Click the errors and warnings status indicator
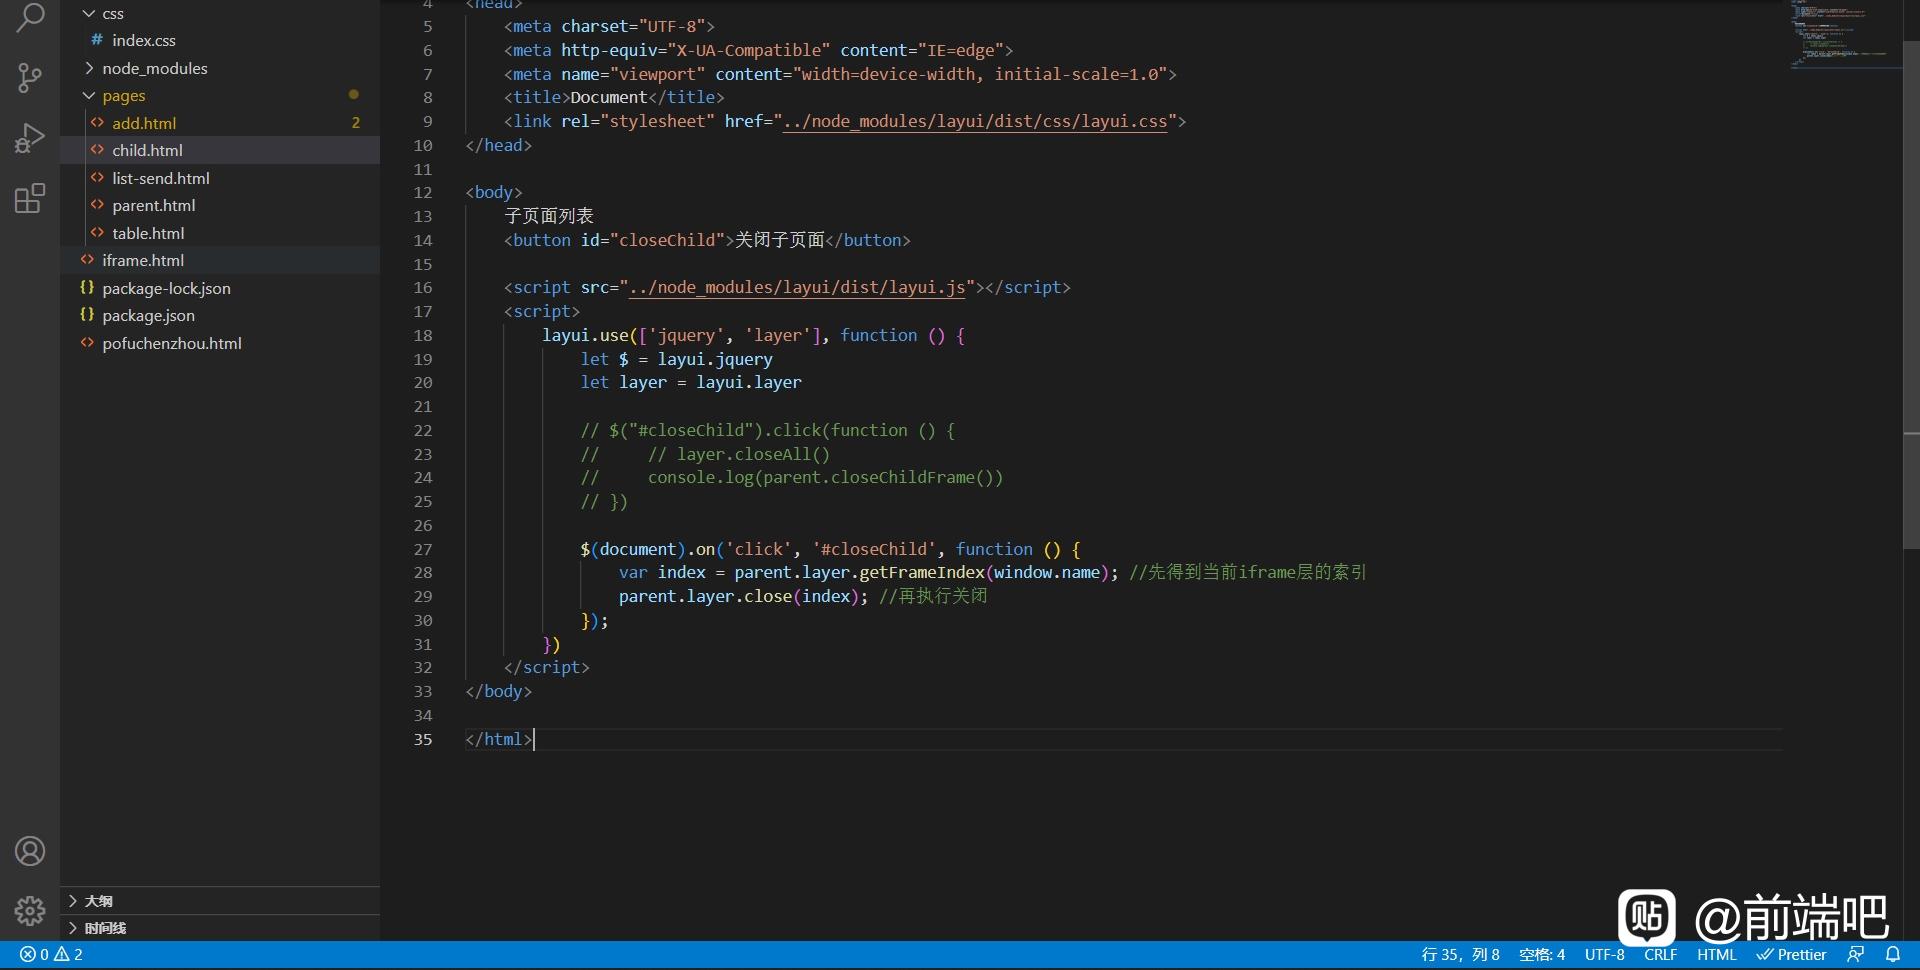This screenshot has height=970, width=1920. tap(51, 955)
